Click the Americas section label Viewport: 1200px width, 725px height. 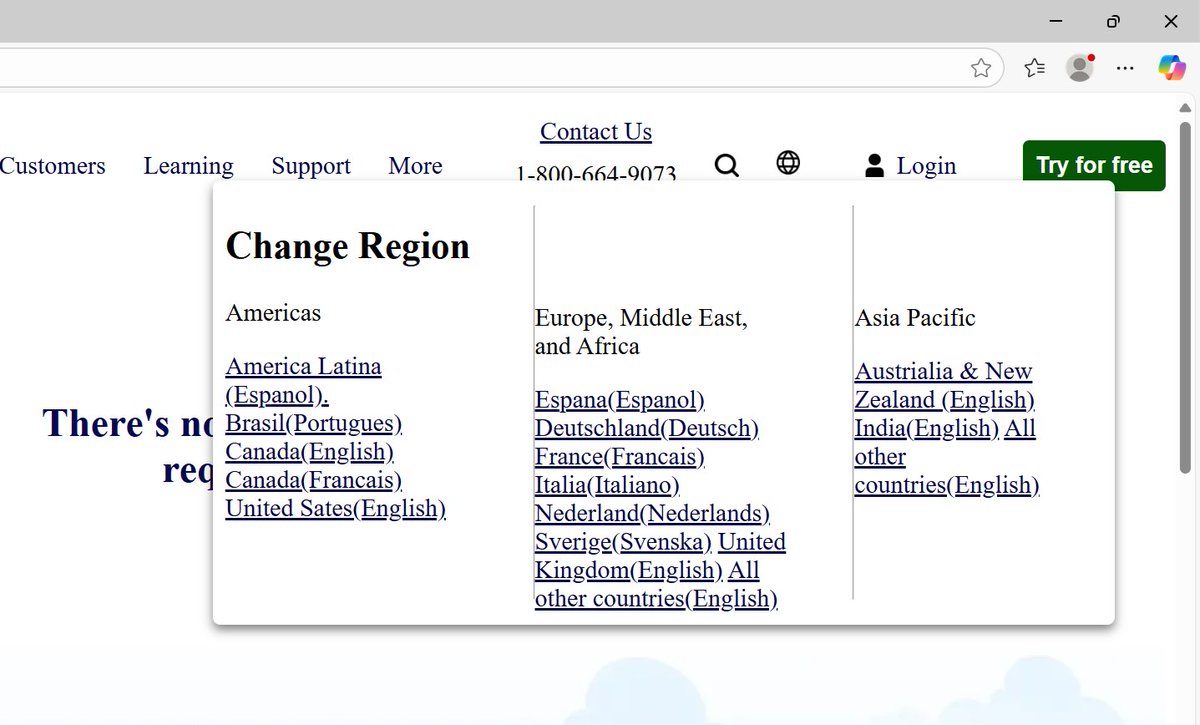(x=273, y=312)
